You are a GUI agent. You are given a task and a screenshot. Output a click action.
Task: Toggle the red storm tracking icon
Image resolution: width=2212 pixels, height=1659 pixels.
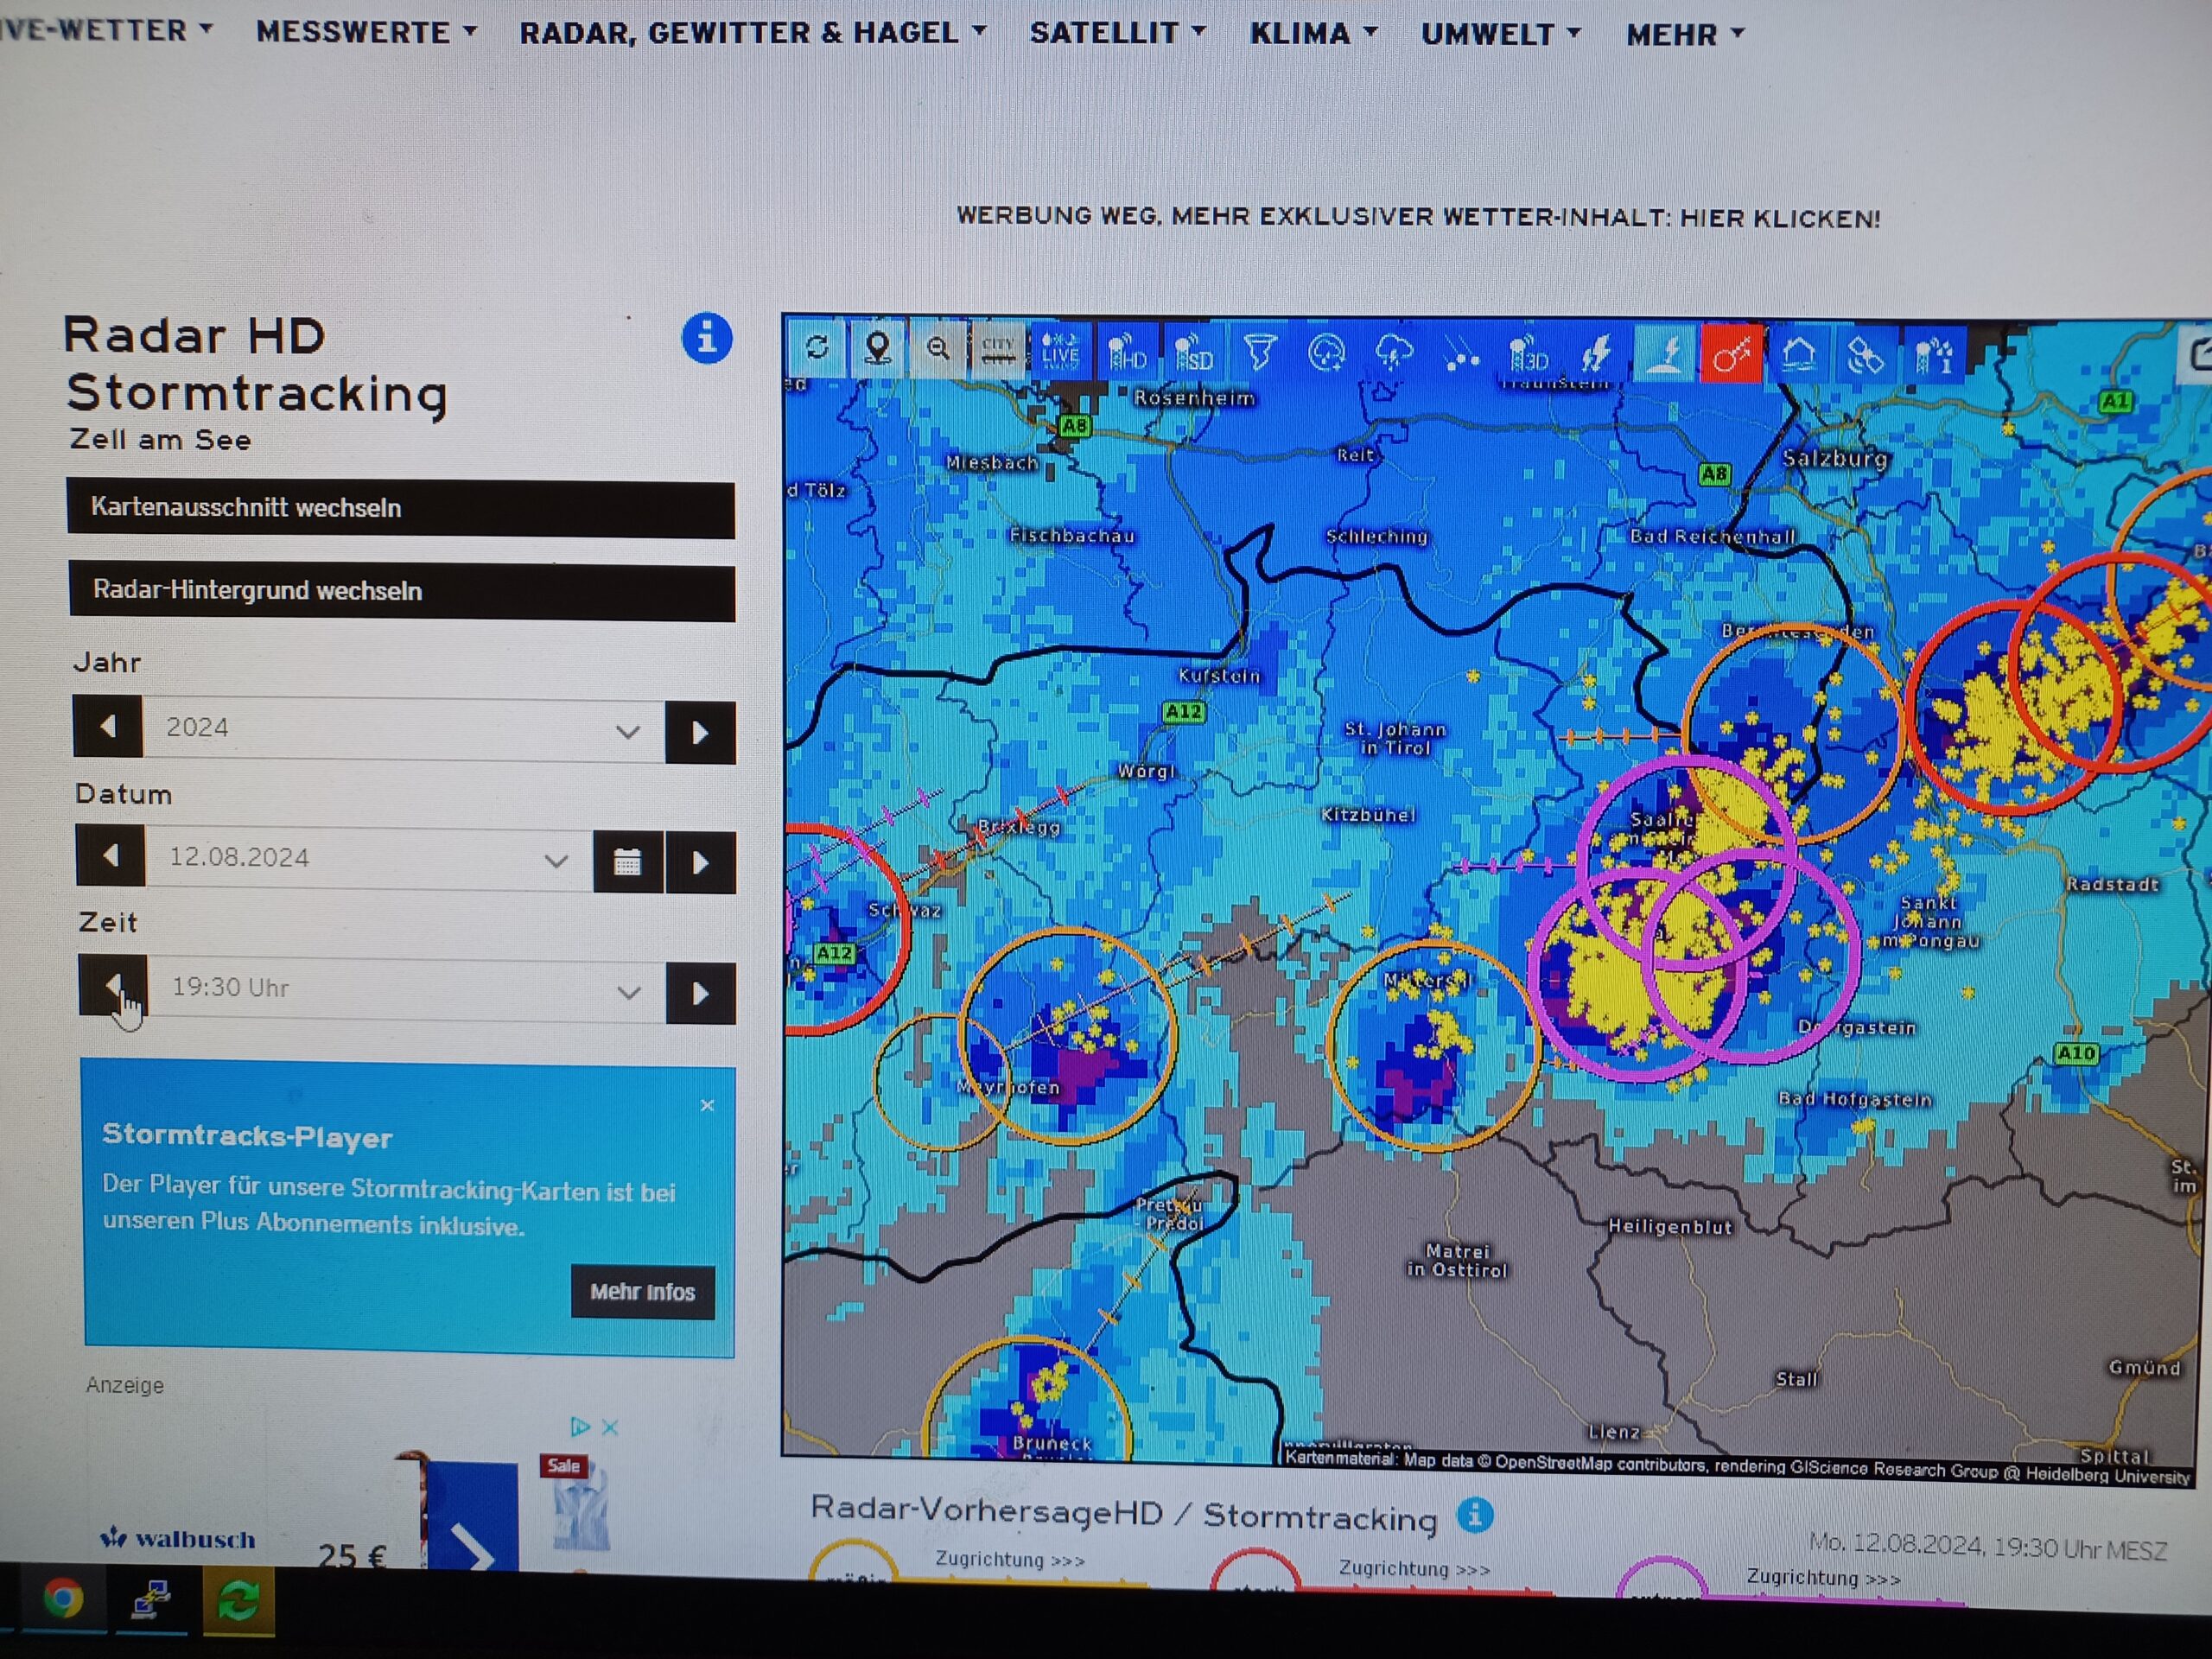tap(1731, 354)
